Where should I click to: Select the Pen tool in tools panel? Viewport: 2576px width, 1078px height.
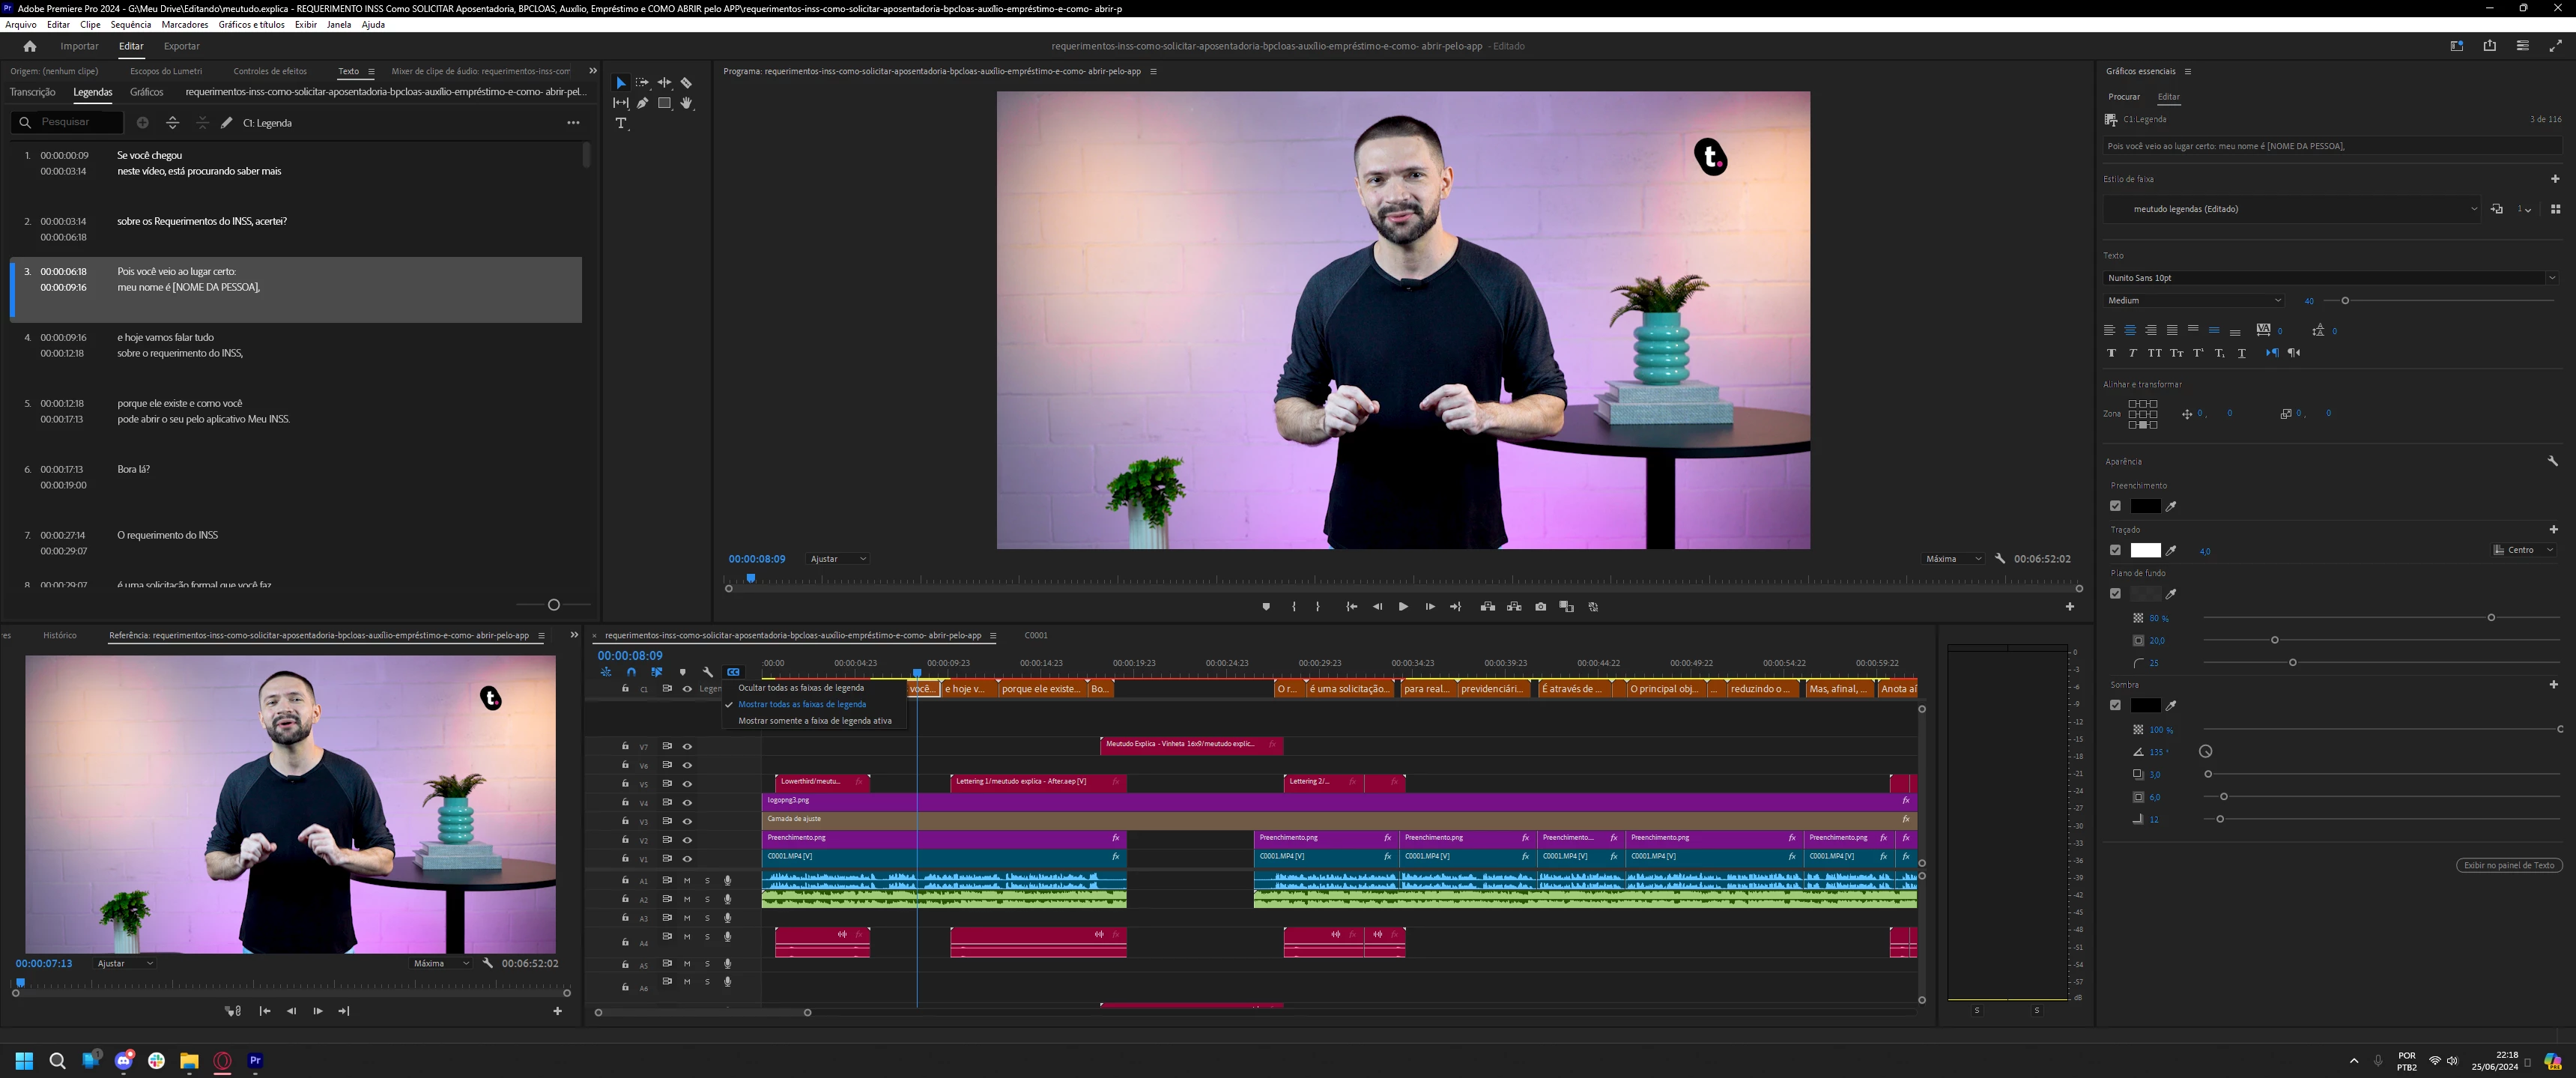pos(642,103)
